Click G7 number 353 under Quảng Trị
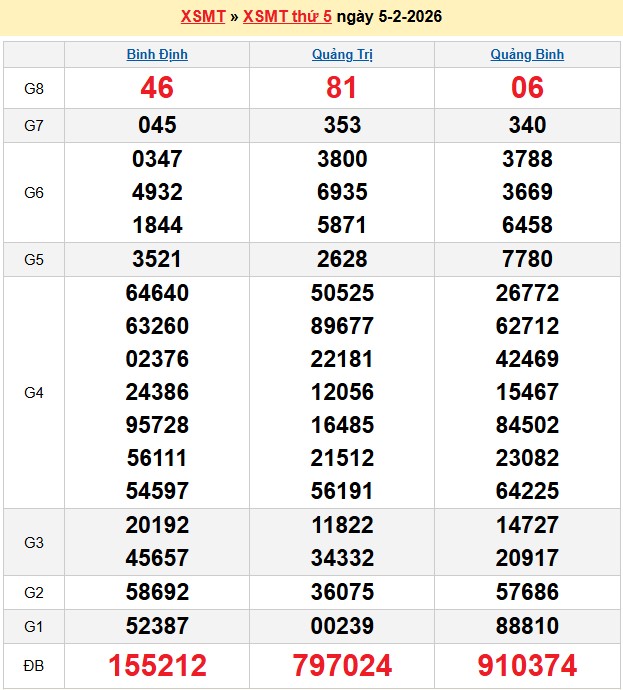This screenshot has width=623, height=690. 342,125
